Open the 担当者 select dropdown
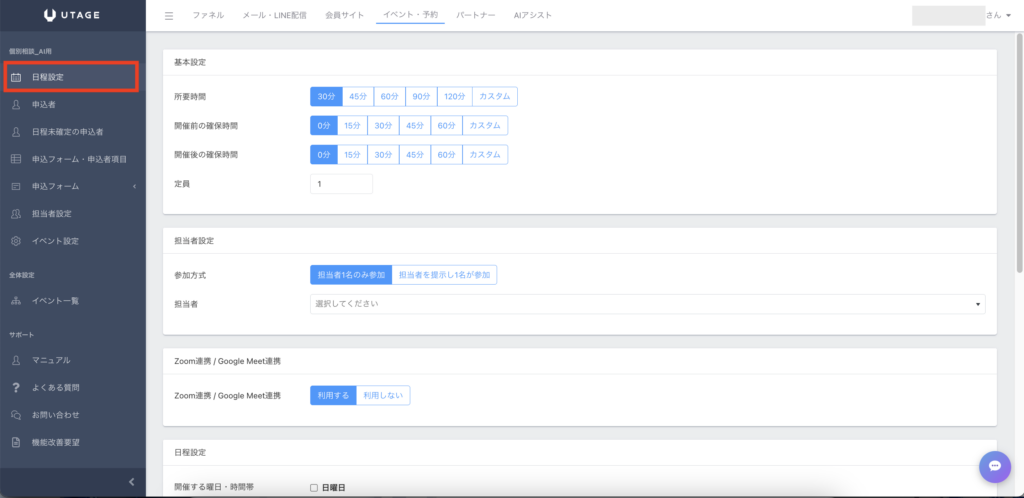 [647, 304]
